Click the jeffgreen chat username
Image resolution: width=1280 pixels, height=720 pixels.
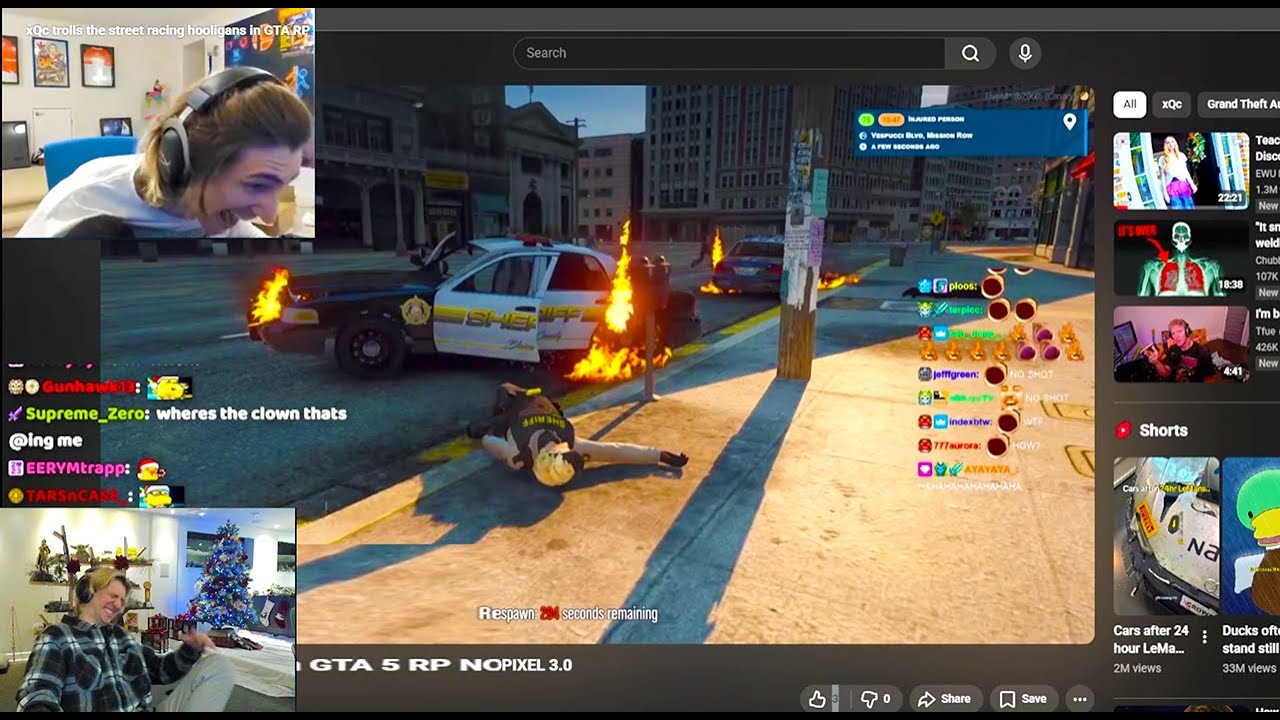(x=955, y=374)
